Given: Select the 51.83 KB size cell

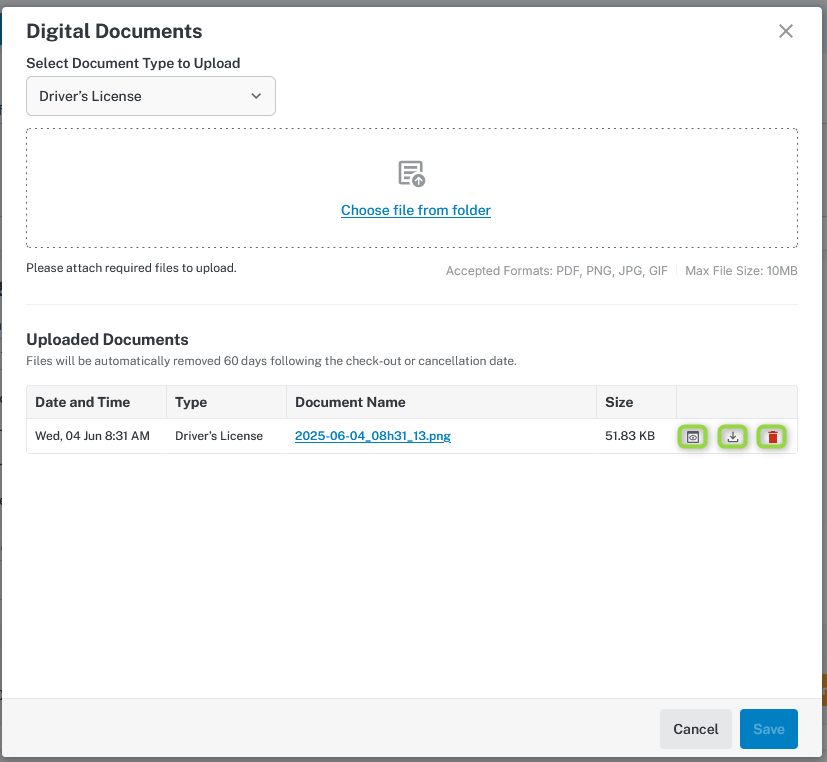Looking at the screenshot, I should pos(630,436).
